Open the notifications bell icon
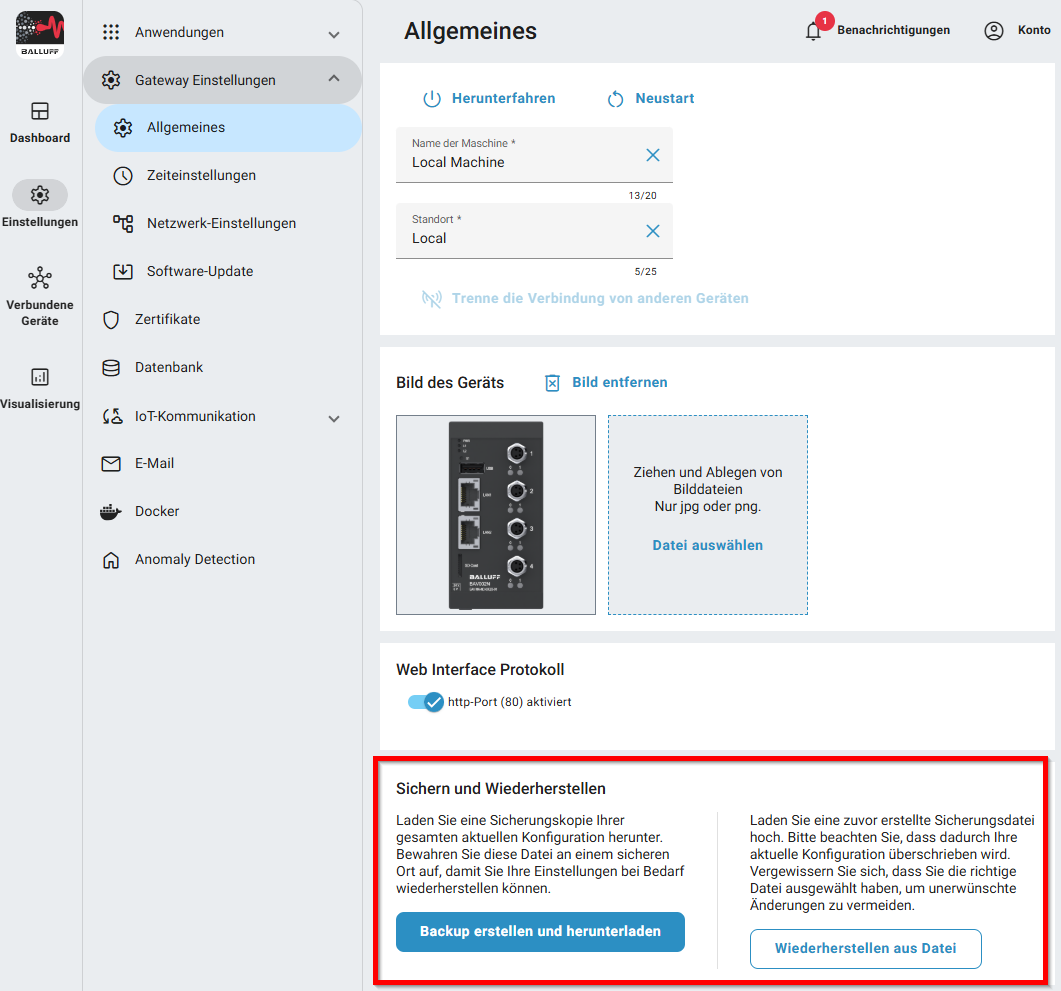 pyautogui.click(x=814, y=31)
